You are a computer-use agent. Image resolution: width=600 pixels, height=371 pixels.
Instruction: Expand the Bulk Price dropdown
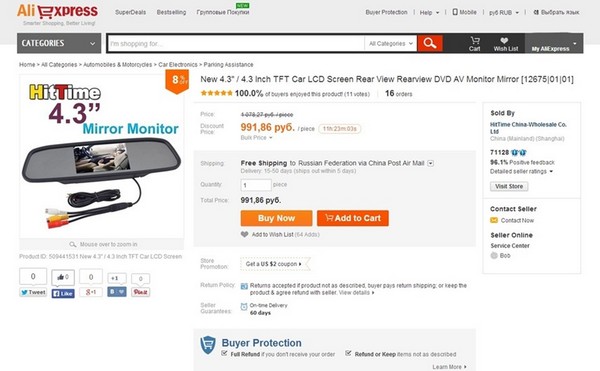256,138
